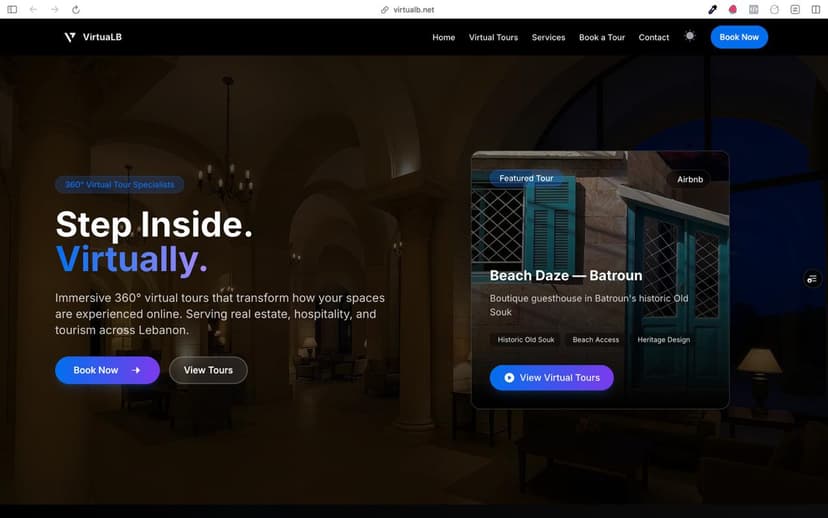Viewport: 828px width, 518px height.
Task: Go forward with the browser forward arrow
Action: click(54, 9)
